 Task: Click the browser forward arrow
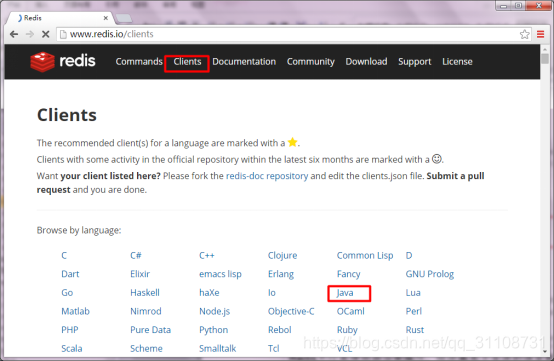[x=30, y=34]
